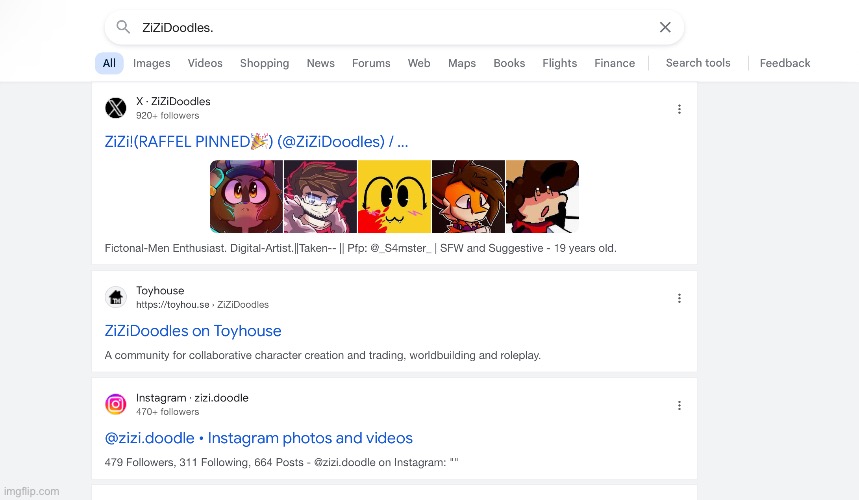This screenshot has width=859, height=500.
Task: Click the 'Fictonal-Men Enthusiast' description snippet
Action: click(360, 248)
